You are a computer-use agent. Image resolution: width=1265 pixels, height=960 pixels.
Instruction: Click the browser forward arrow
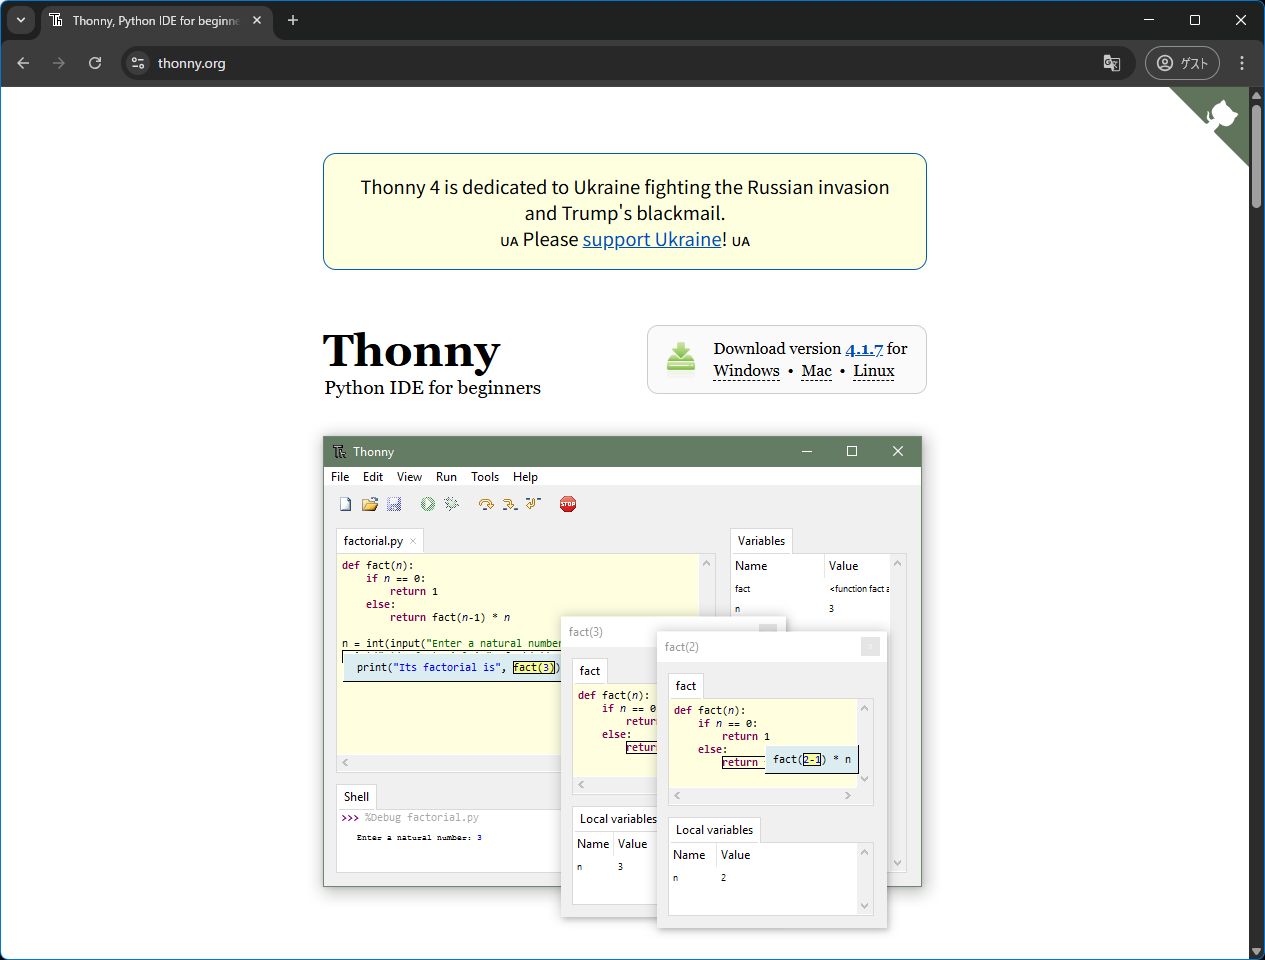pos(59,63)
